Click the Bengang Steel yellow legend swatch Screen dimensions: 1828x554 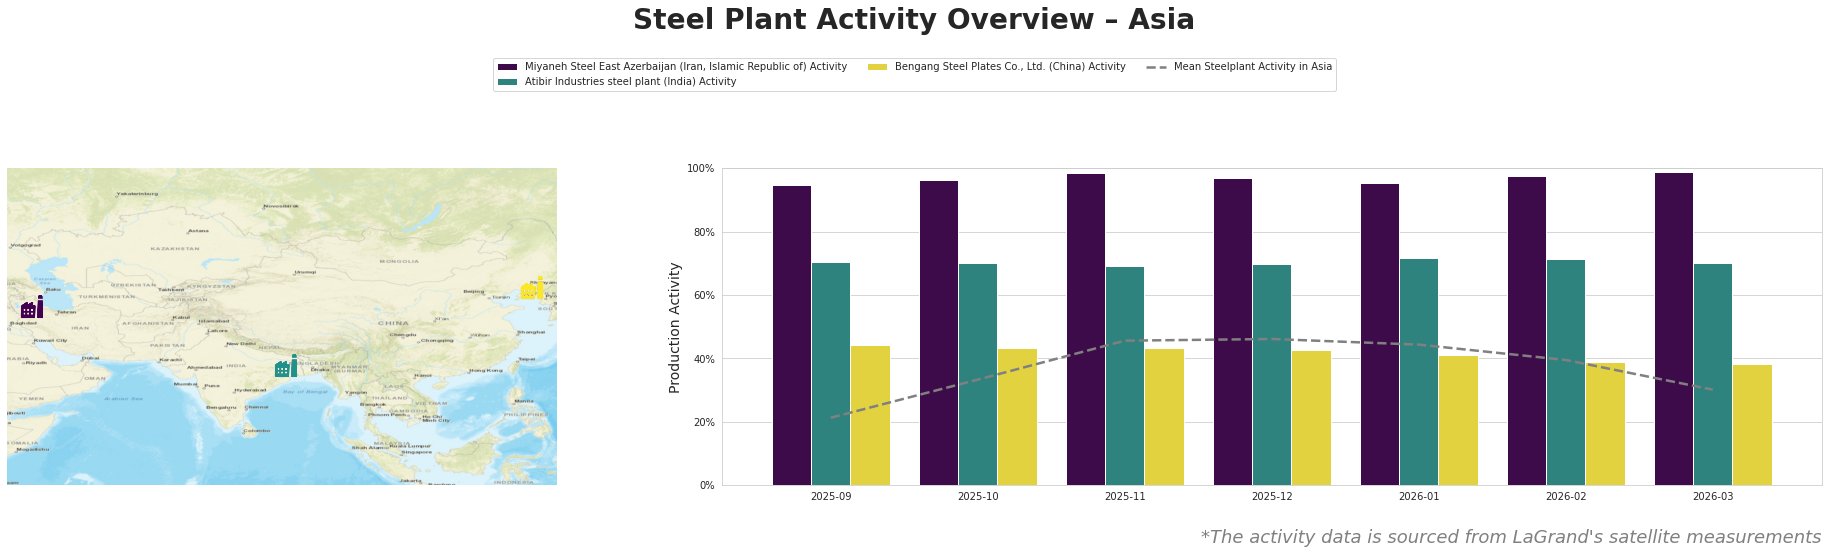877,67
